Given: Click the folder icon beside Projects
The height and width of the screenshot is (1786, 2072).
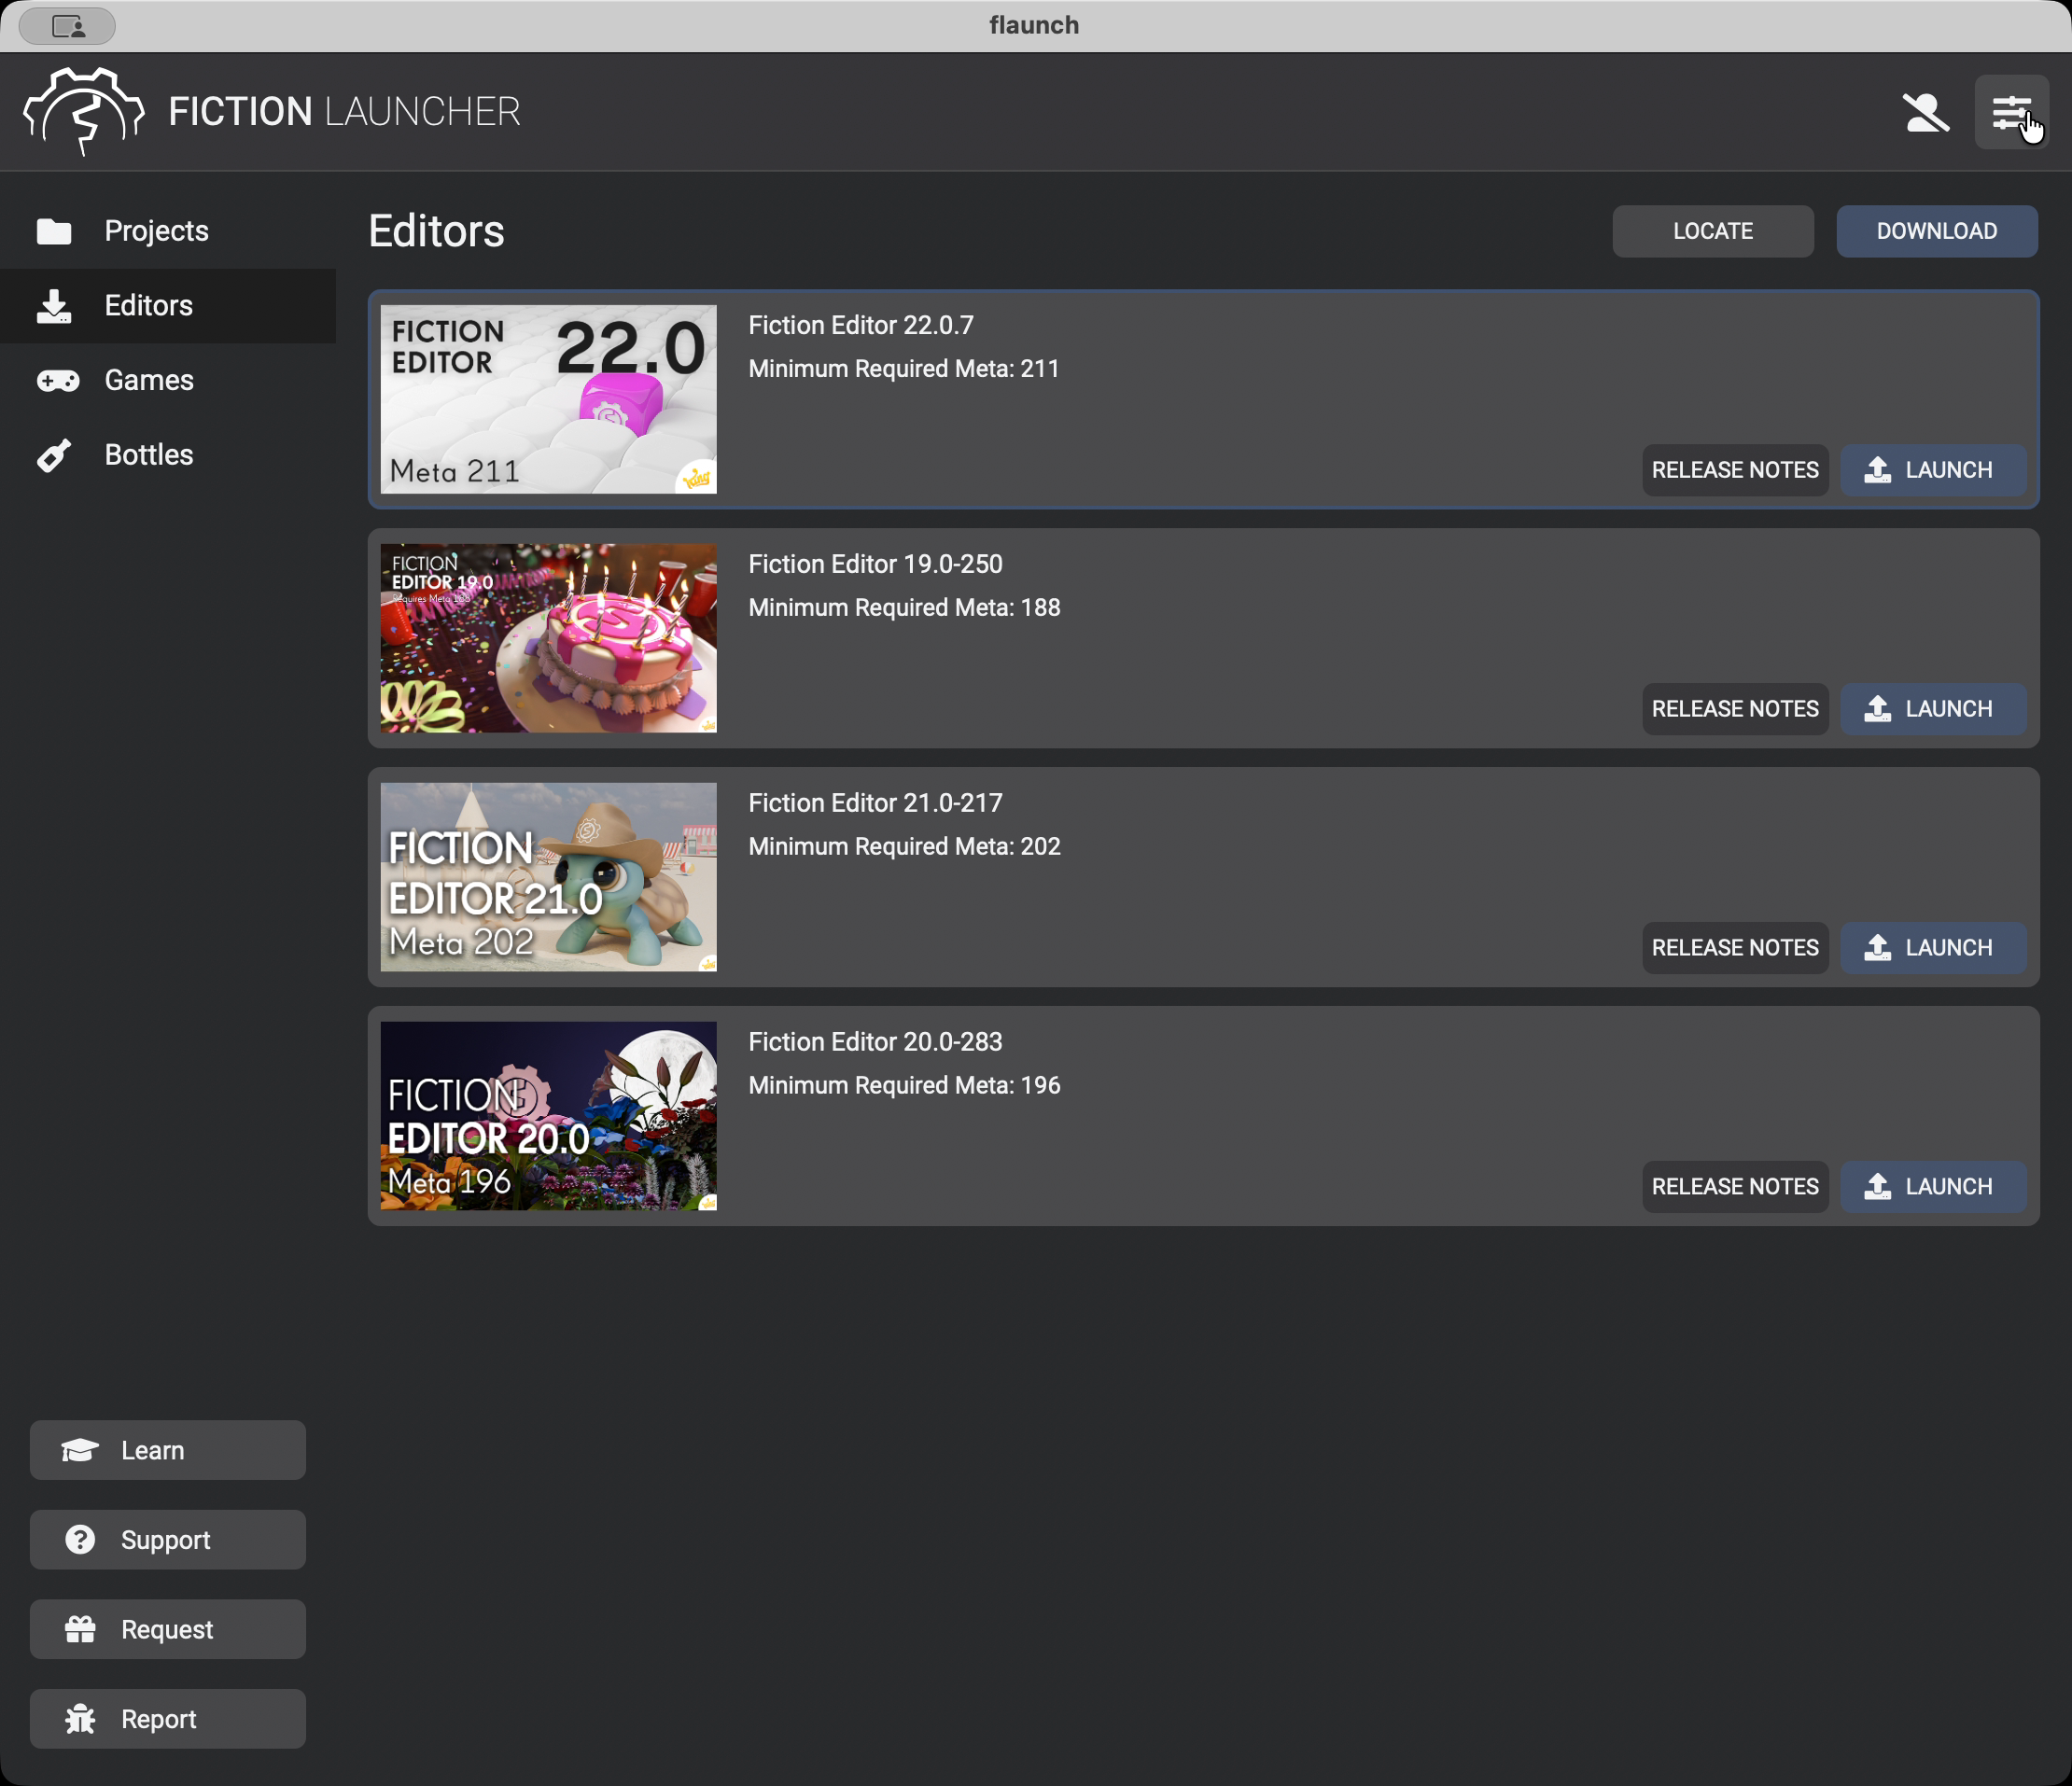Looking at the screenshot, I should click(x=54, y=231).
